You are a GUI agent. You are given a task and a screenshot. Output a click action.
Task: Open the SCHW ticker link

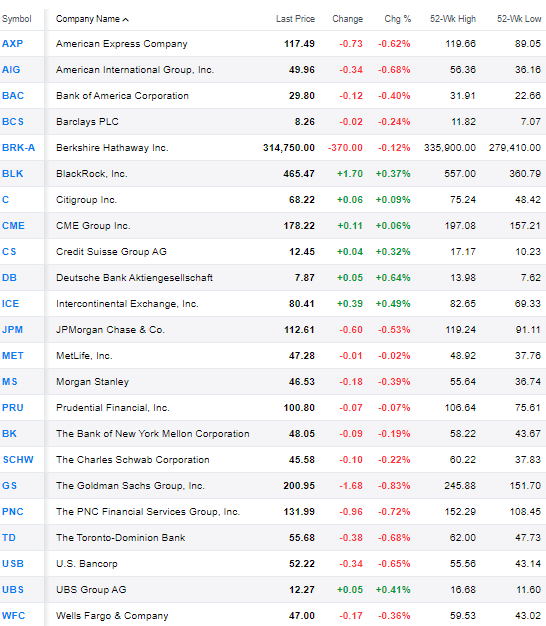(18, 460)
